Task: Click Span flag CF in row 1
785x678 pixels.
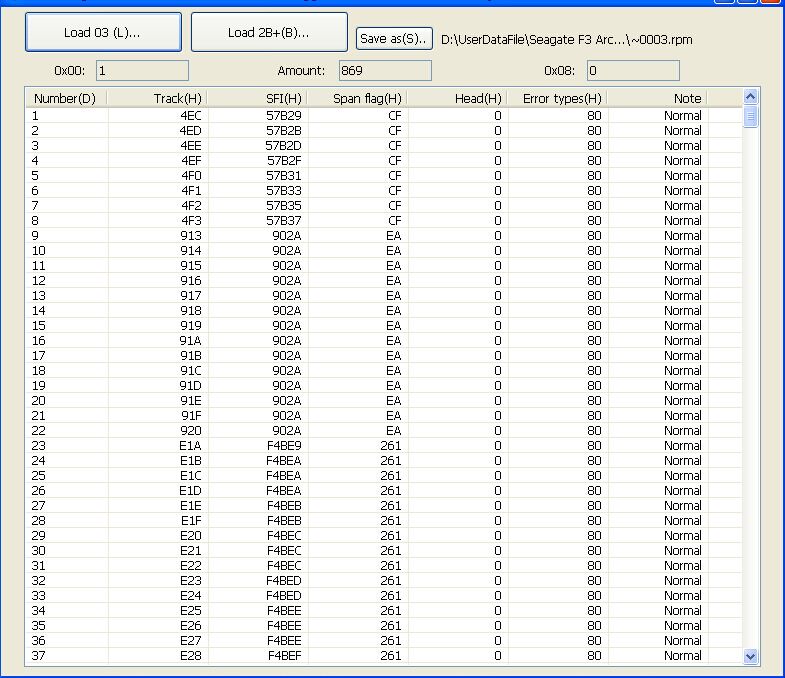Action: pos(395,116)
